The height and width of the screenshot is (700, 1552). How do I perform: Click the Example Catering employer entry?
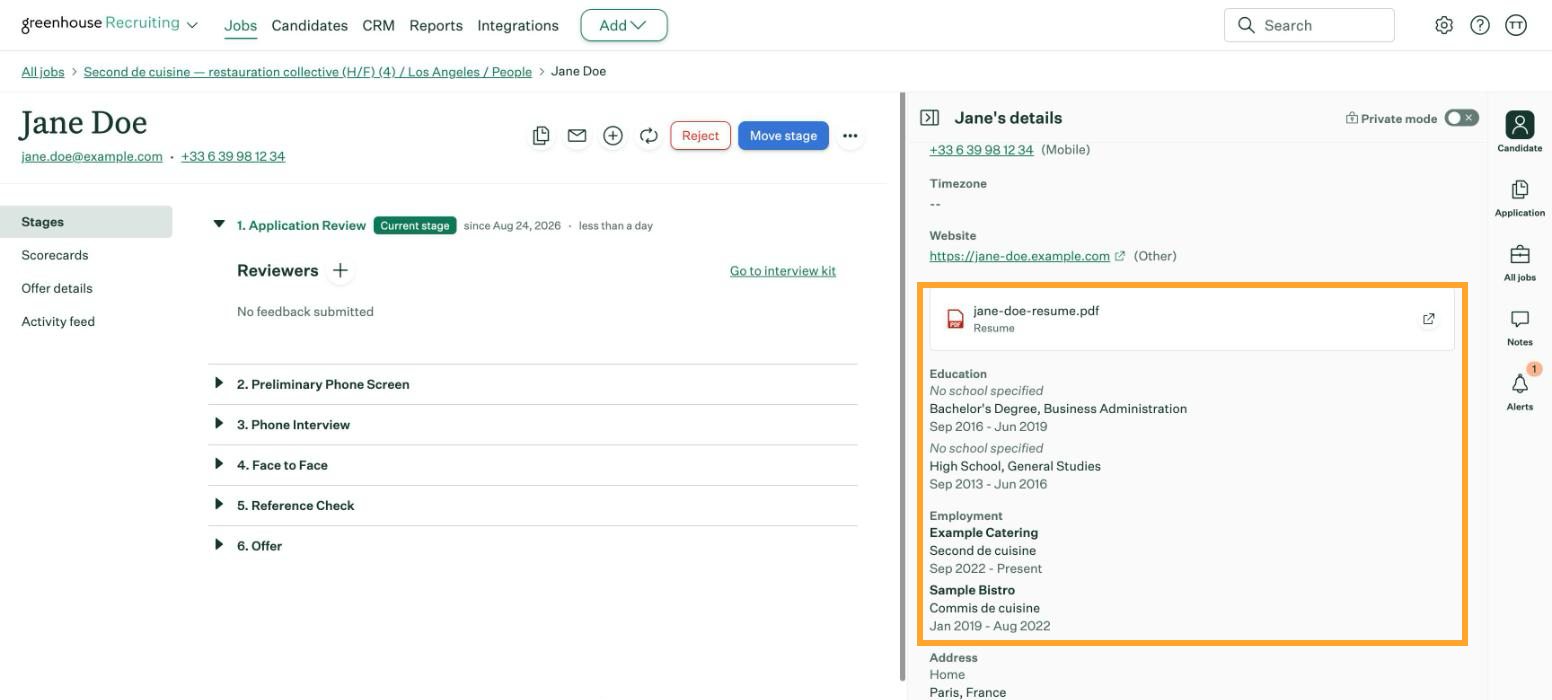[984, 533]
